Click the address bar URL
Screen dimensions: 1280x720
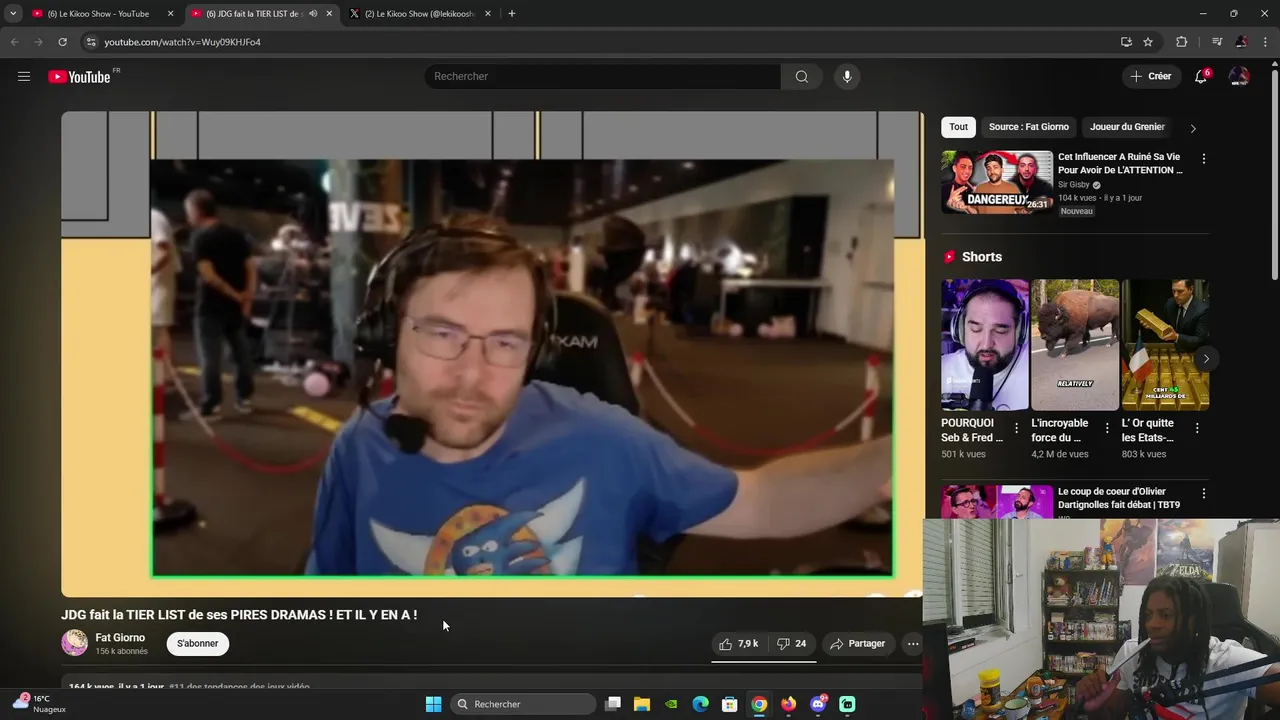point(182,42)
